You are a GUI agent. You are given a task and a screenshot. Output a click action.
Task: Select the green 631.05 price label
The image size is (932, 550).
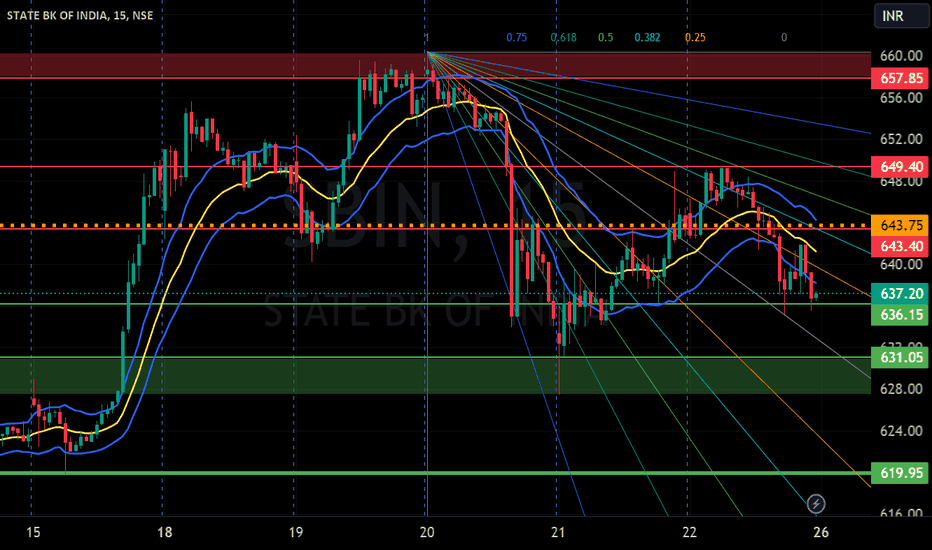(900, 357)
